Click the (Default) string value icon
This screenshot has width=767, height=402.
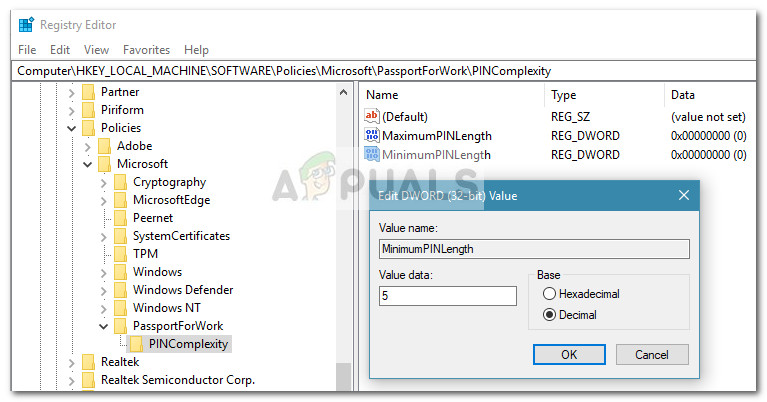click(x=373, y=117)
